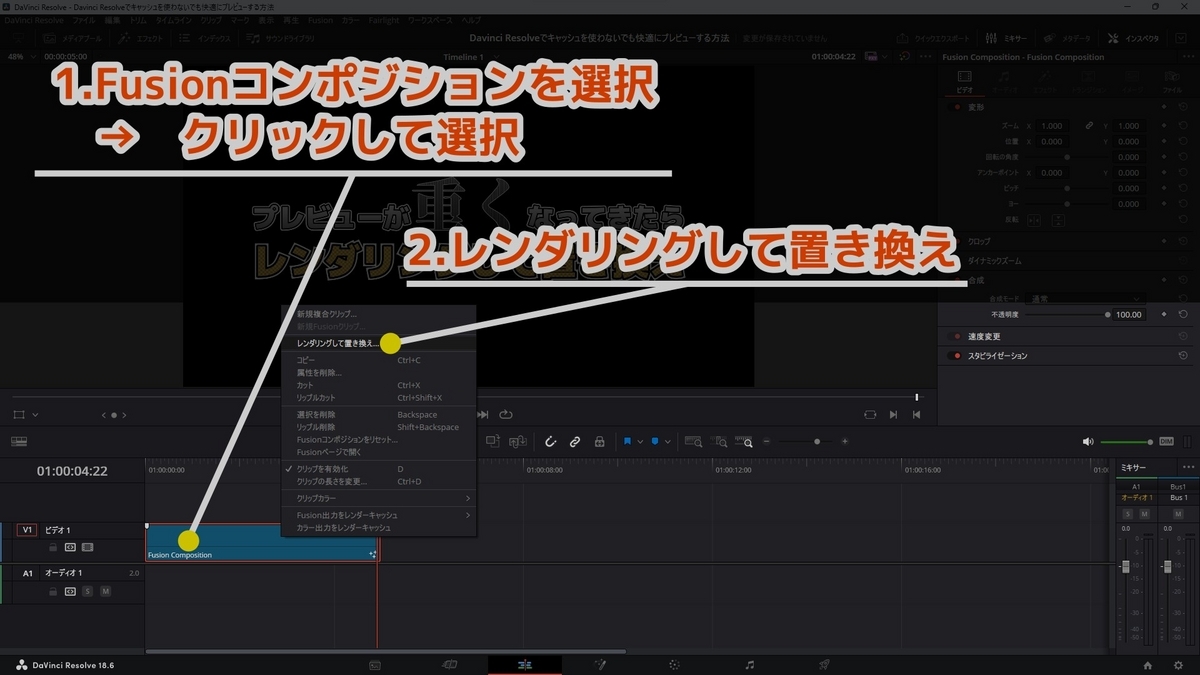Viewport: 1200px width, 675px height.
Task: Open the Fairlight audio page
Action: coord(749,664)
